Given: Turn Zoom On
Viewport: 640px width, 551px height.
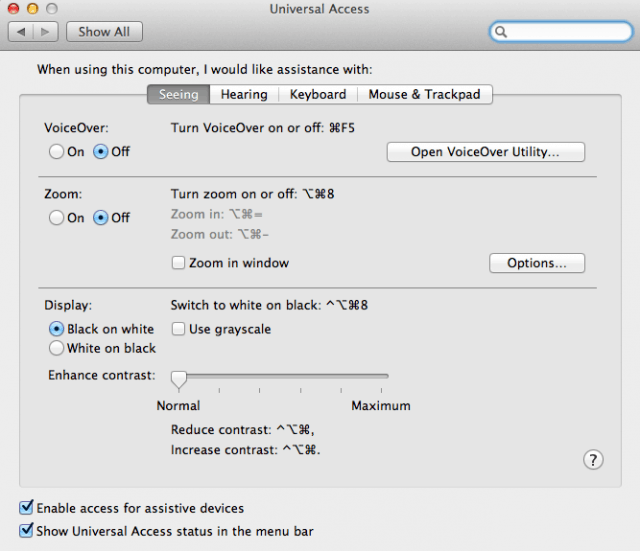Looking at the screenshot, I should (x=56, y=218).
